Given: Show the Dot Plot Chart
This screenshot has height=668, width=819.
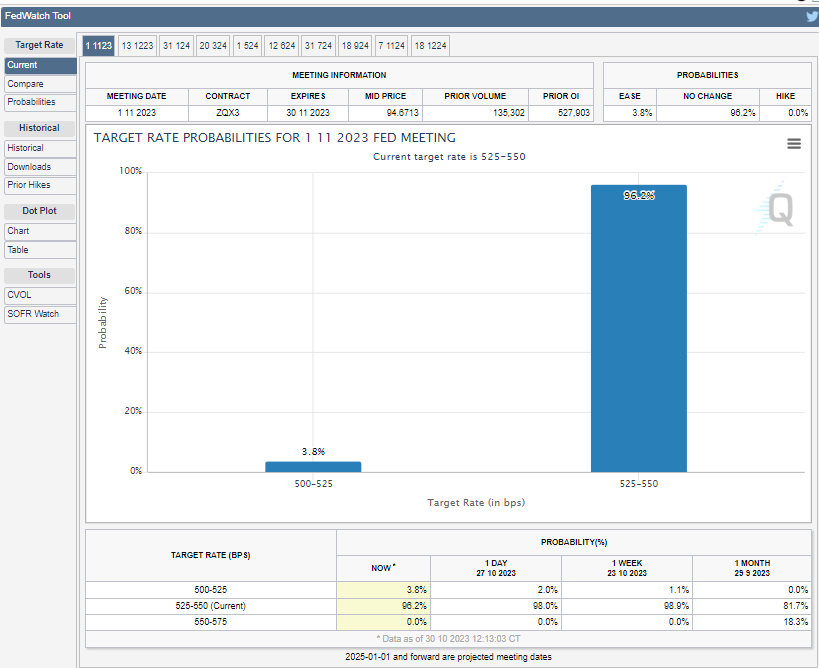Looking at the screenshot, I should (x=40, y=231).
